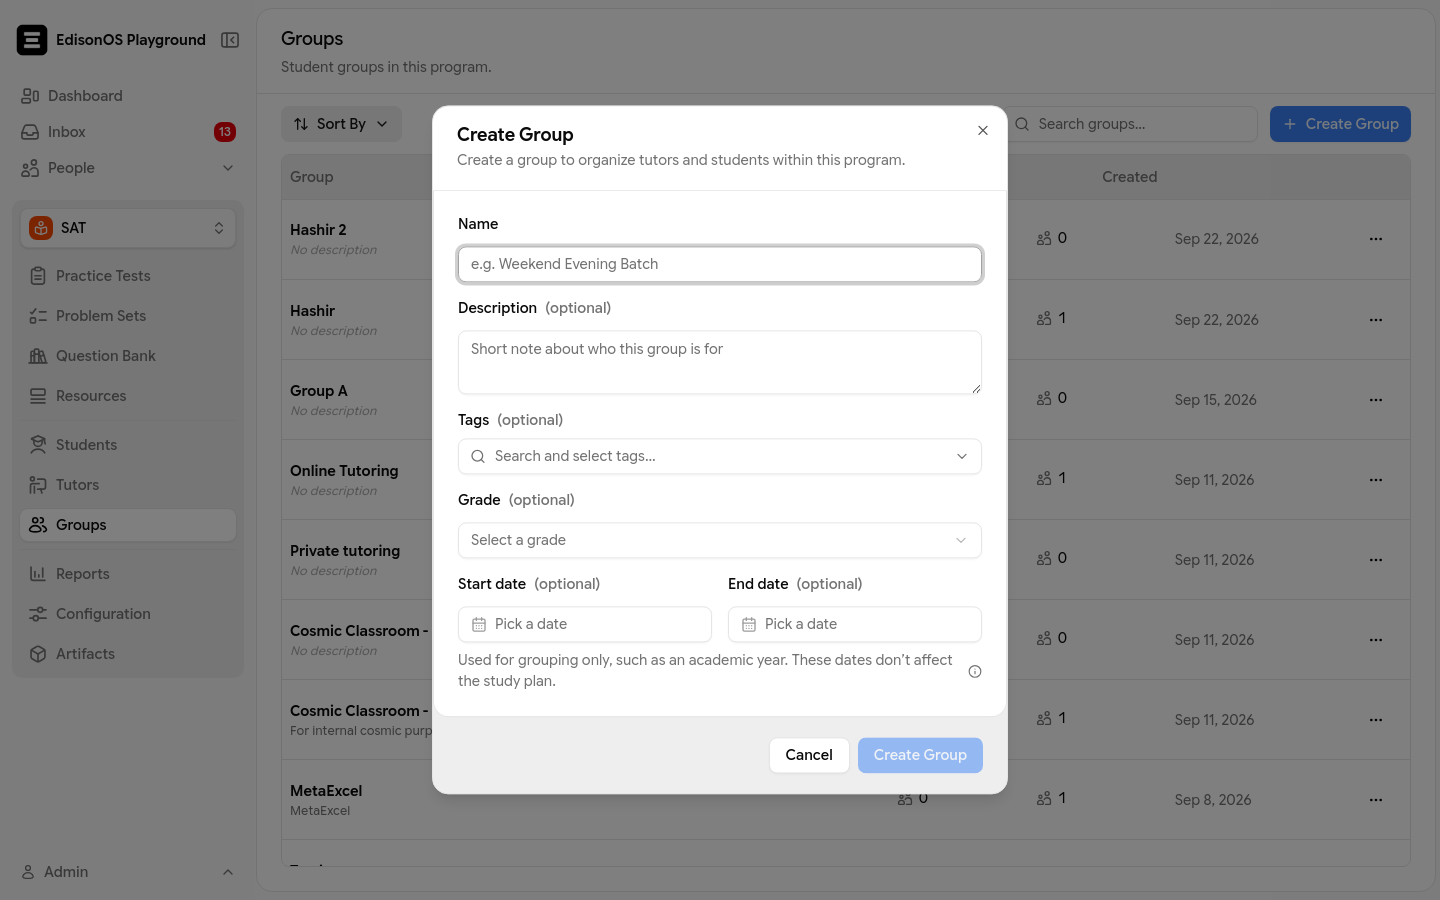Expand the People section chevron
The image size is (1440, 900).
228,168
